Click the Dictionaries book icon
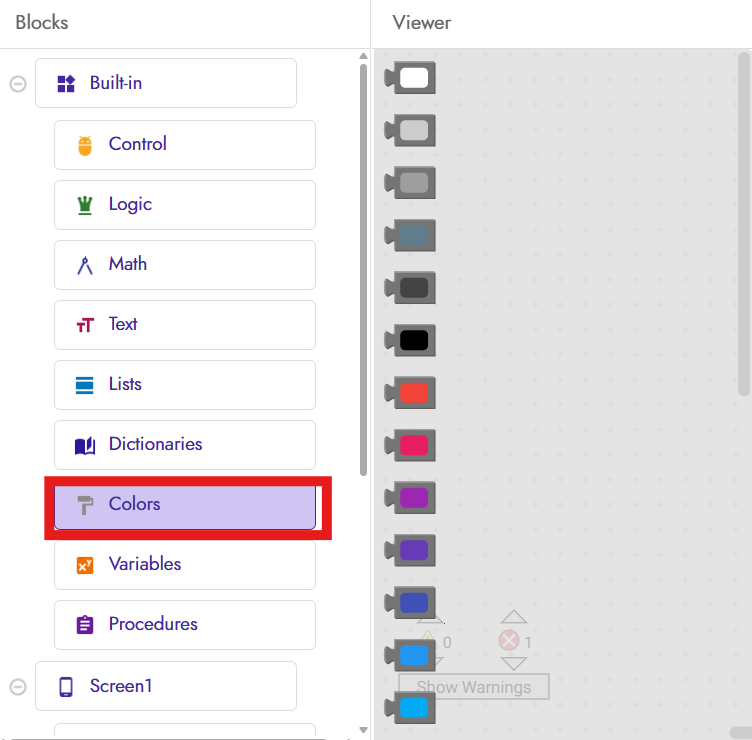This screenshot has width=752, height=740. point(85,445)
